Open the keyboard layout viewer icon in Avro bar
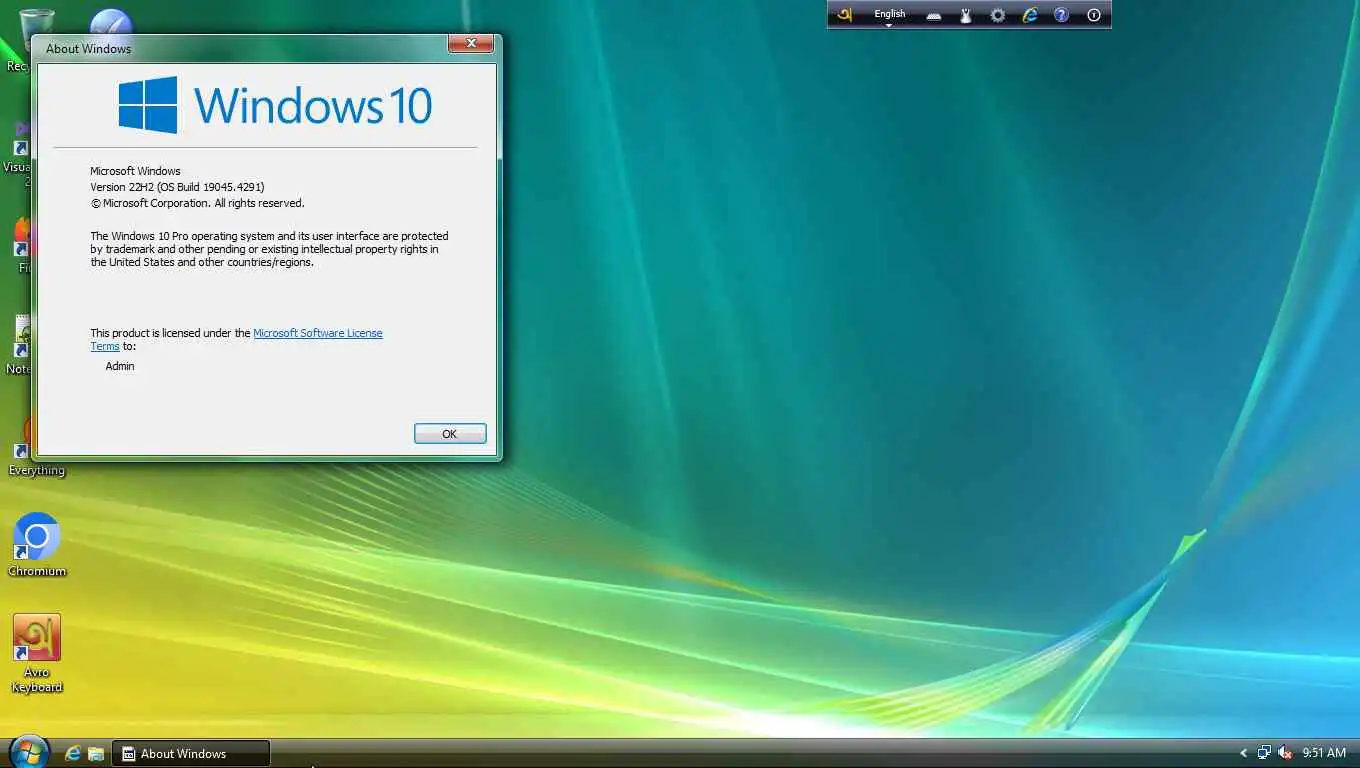The height and width of the screenshot is (768, 1360). point(934,16)
